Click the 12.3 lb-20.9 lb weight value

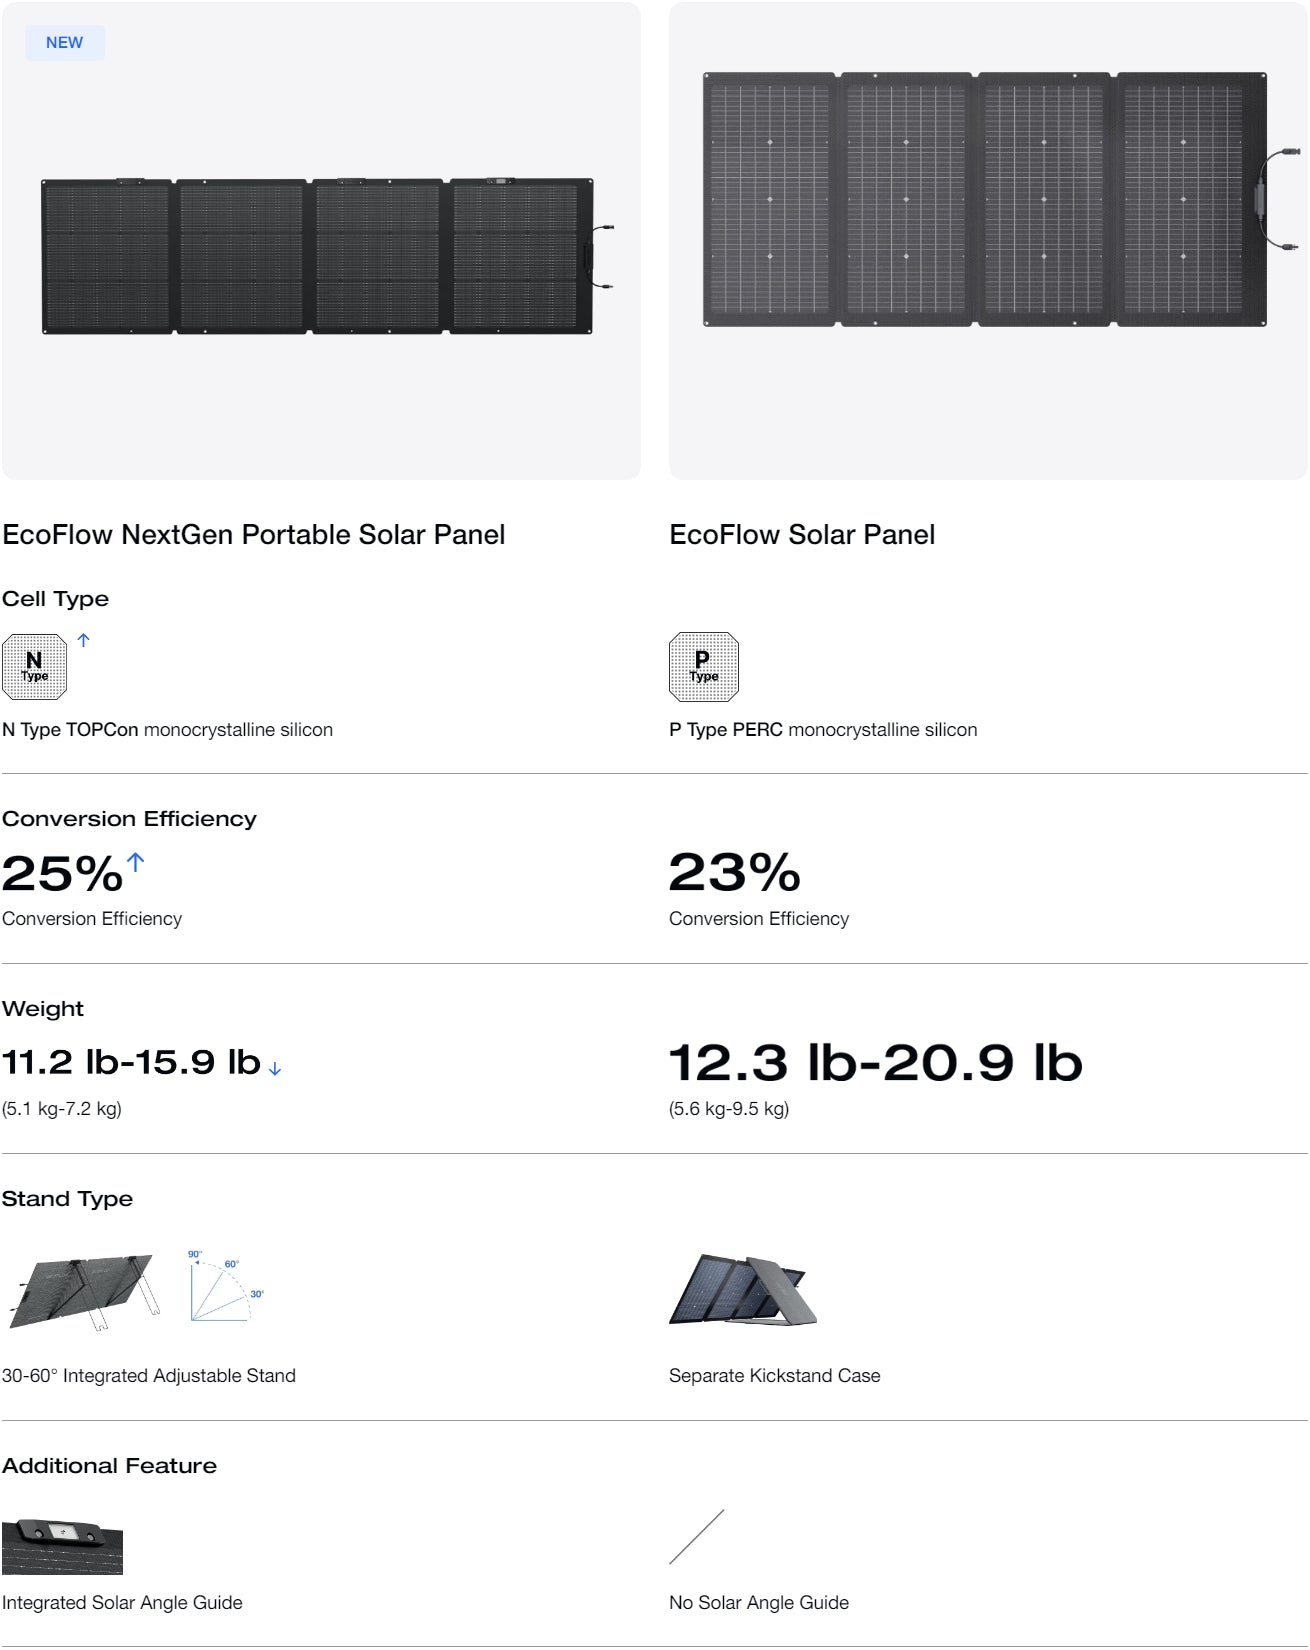[x=875, y=1062]
